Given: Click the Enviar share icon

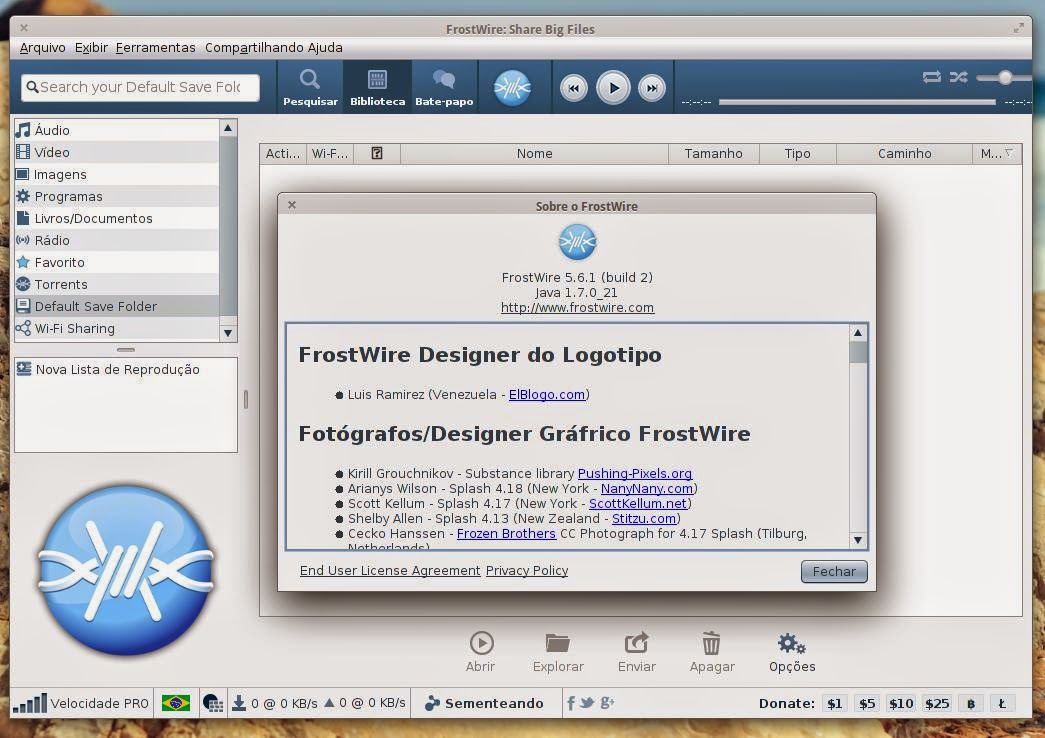Looking at the screenshot, I should tap(636, 643).
